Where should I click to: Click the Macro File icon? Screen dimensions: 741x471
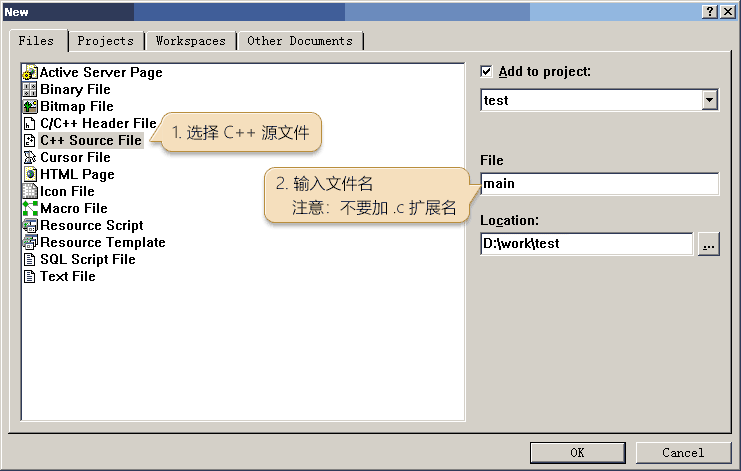pos(30,209)
